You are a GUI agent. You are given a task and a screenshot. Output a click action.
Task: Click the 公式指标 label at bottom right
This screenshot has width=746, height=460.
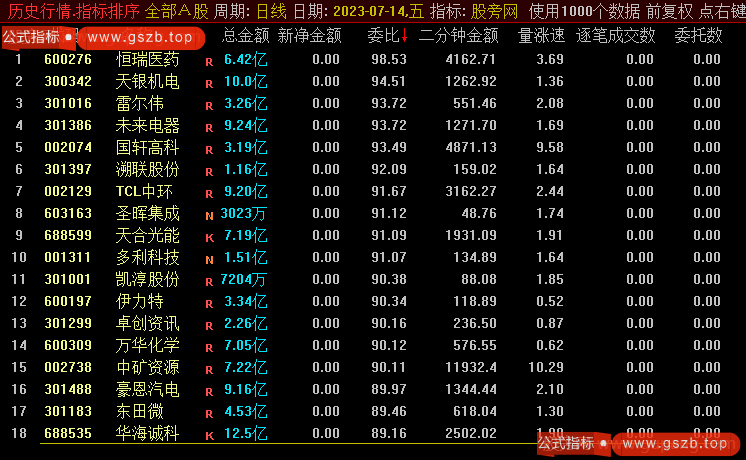(566, 442)
